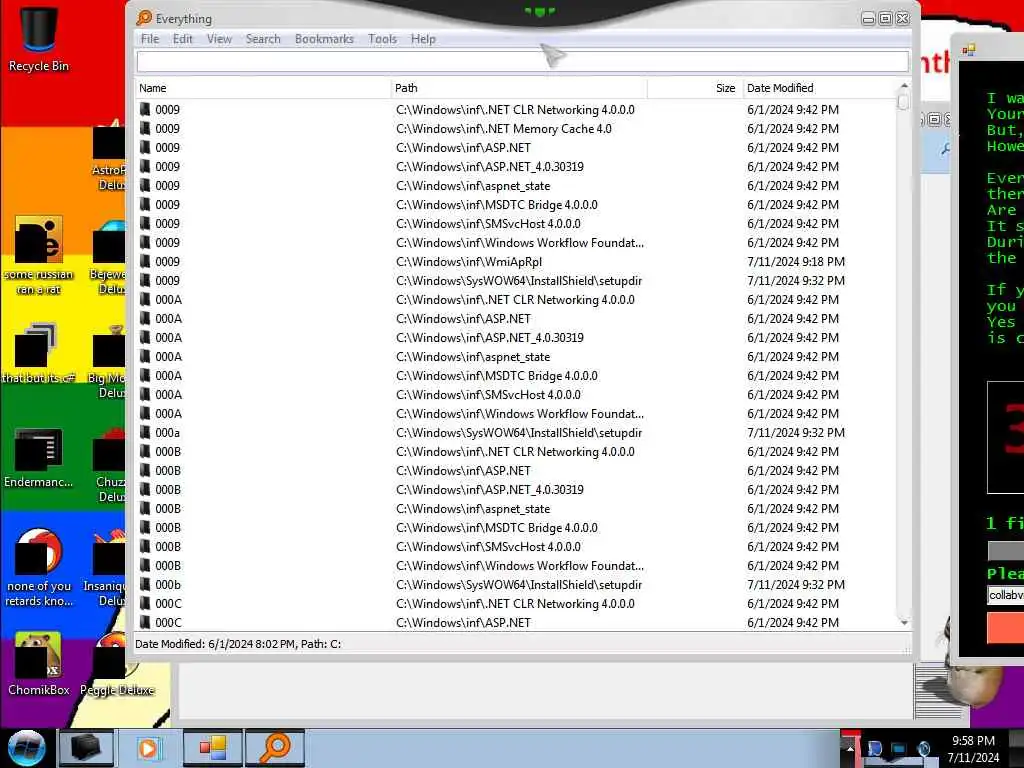The image size is (1024, 768).
Task: Open the Help menu
Action: pyautogui.click(x=423, y=39)
